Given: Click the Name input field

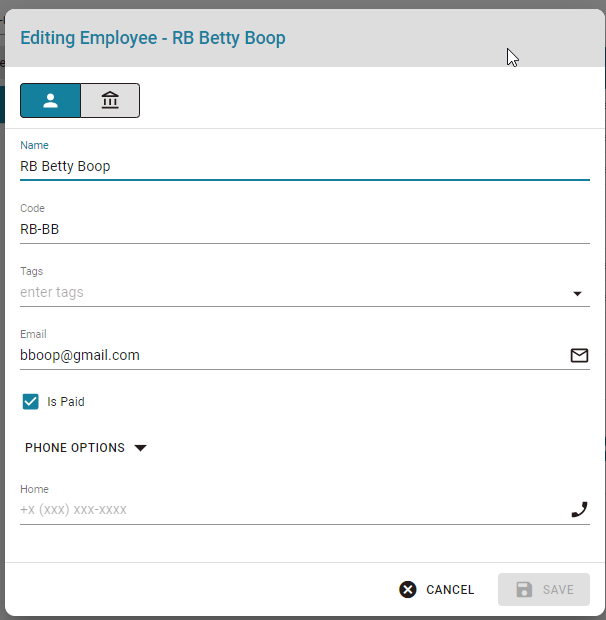Looking at the screenshot, I should click(x=305, y=166).
